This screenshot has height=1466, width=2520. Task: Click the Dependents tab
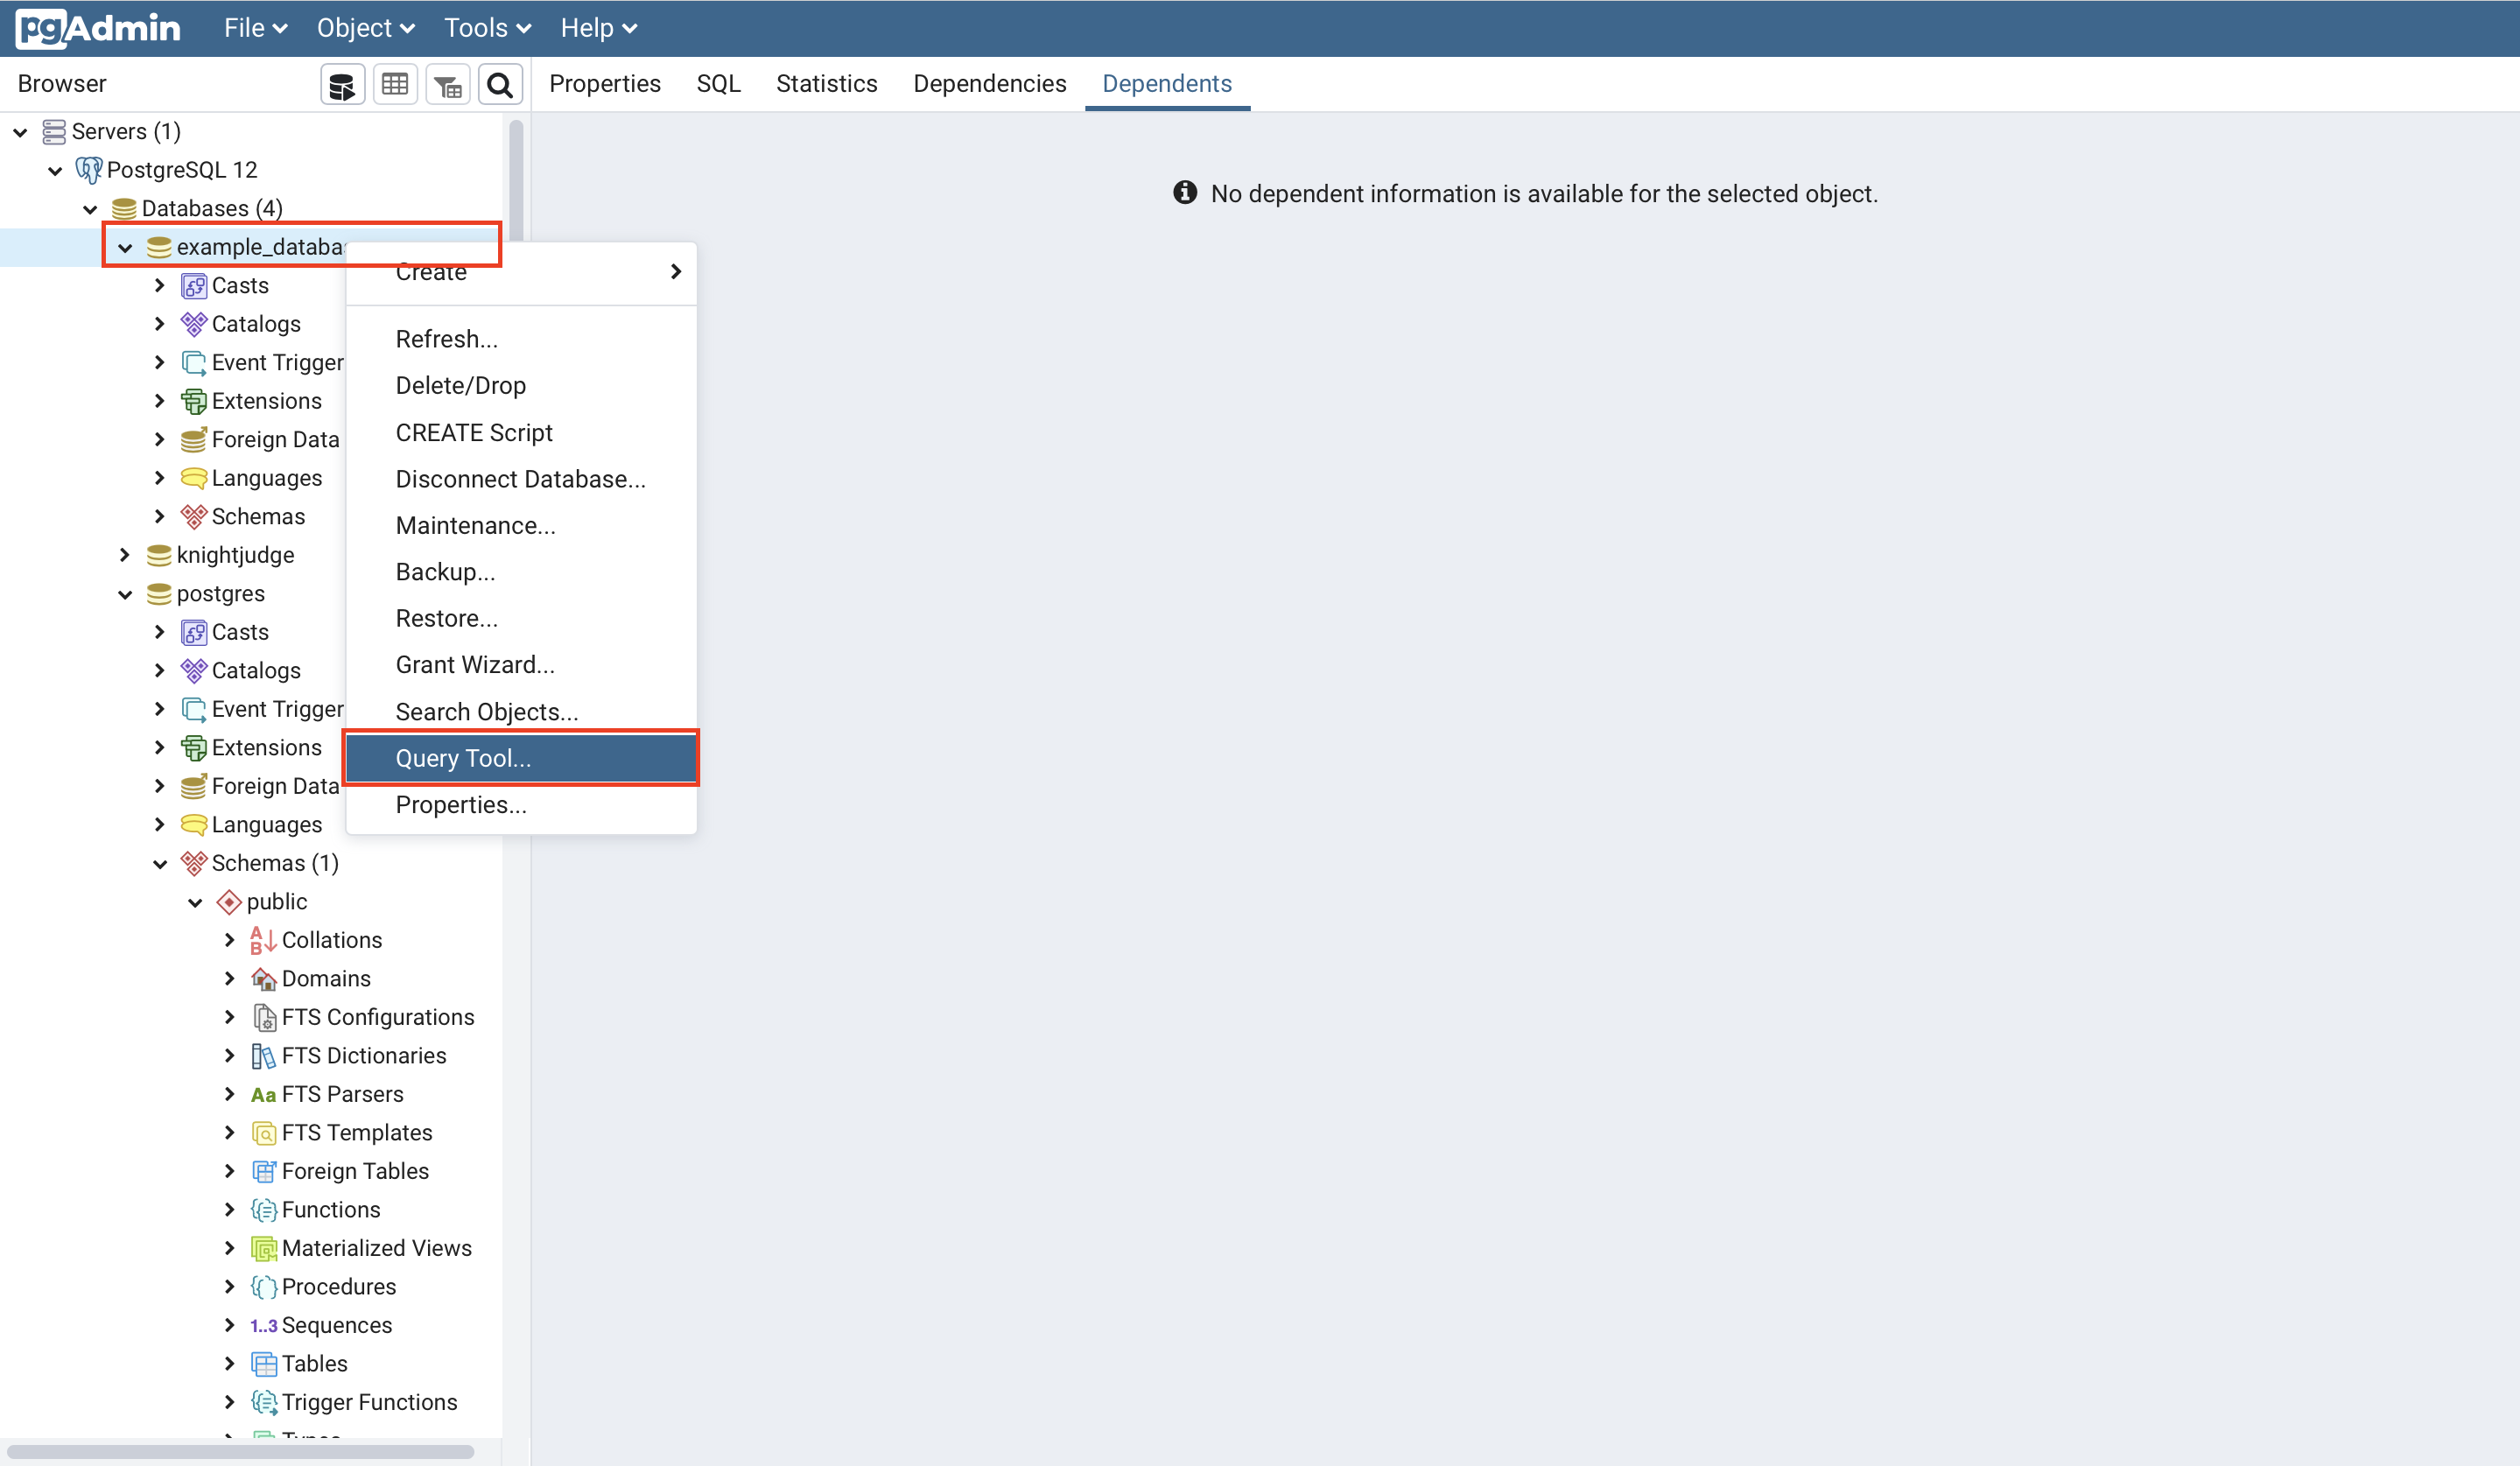coord(1168,82)
